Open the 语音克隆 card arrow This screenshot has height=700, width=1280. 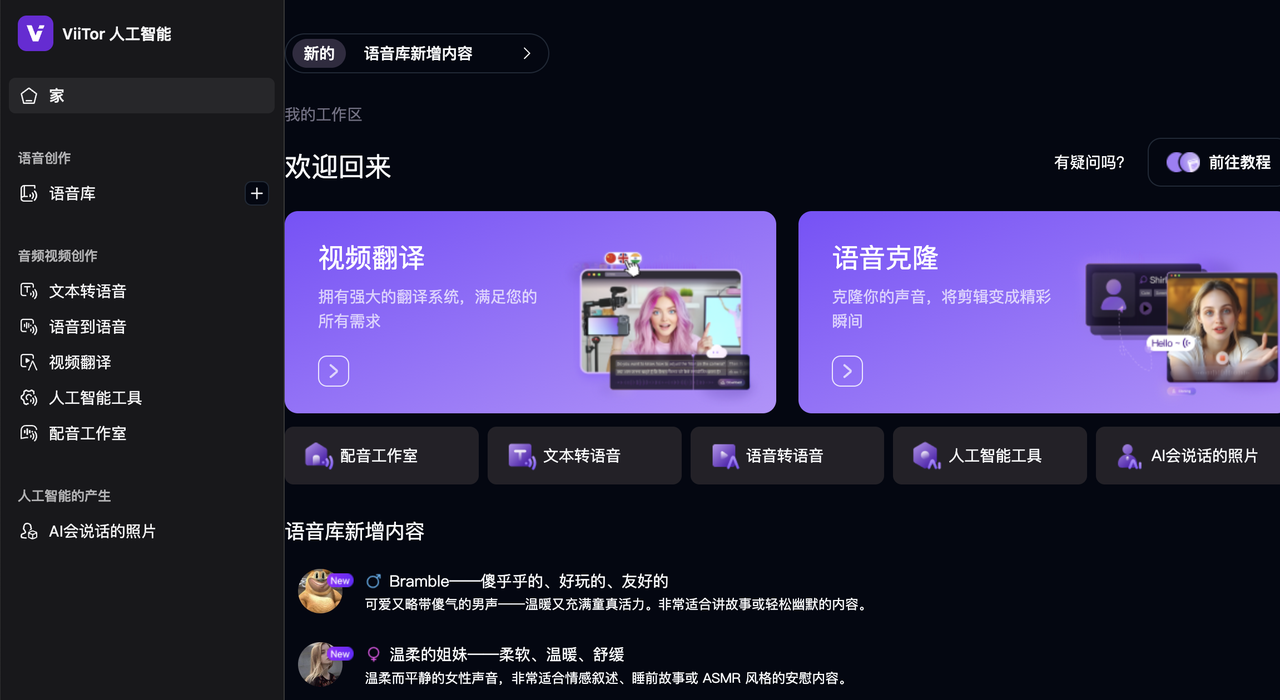click(x=847, y=371)
